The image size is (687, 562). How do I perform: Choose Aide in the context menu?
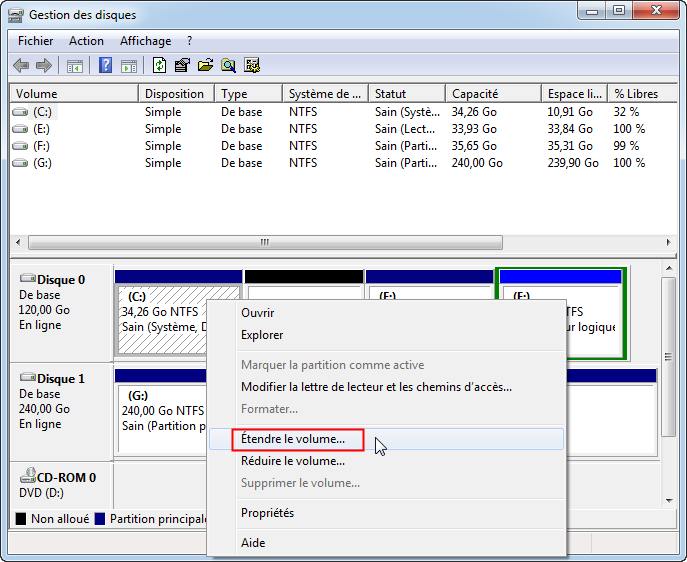[387, 543]
